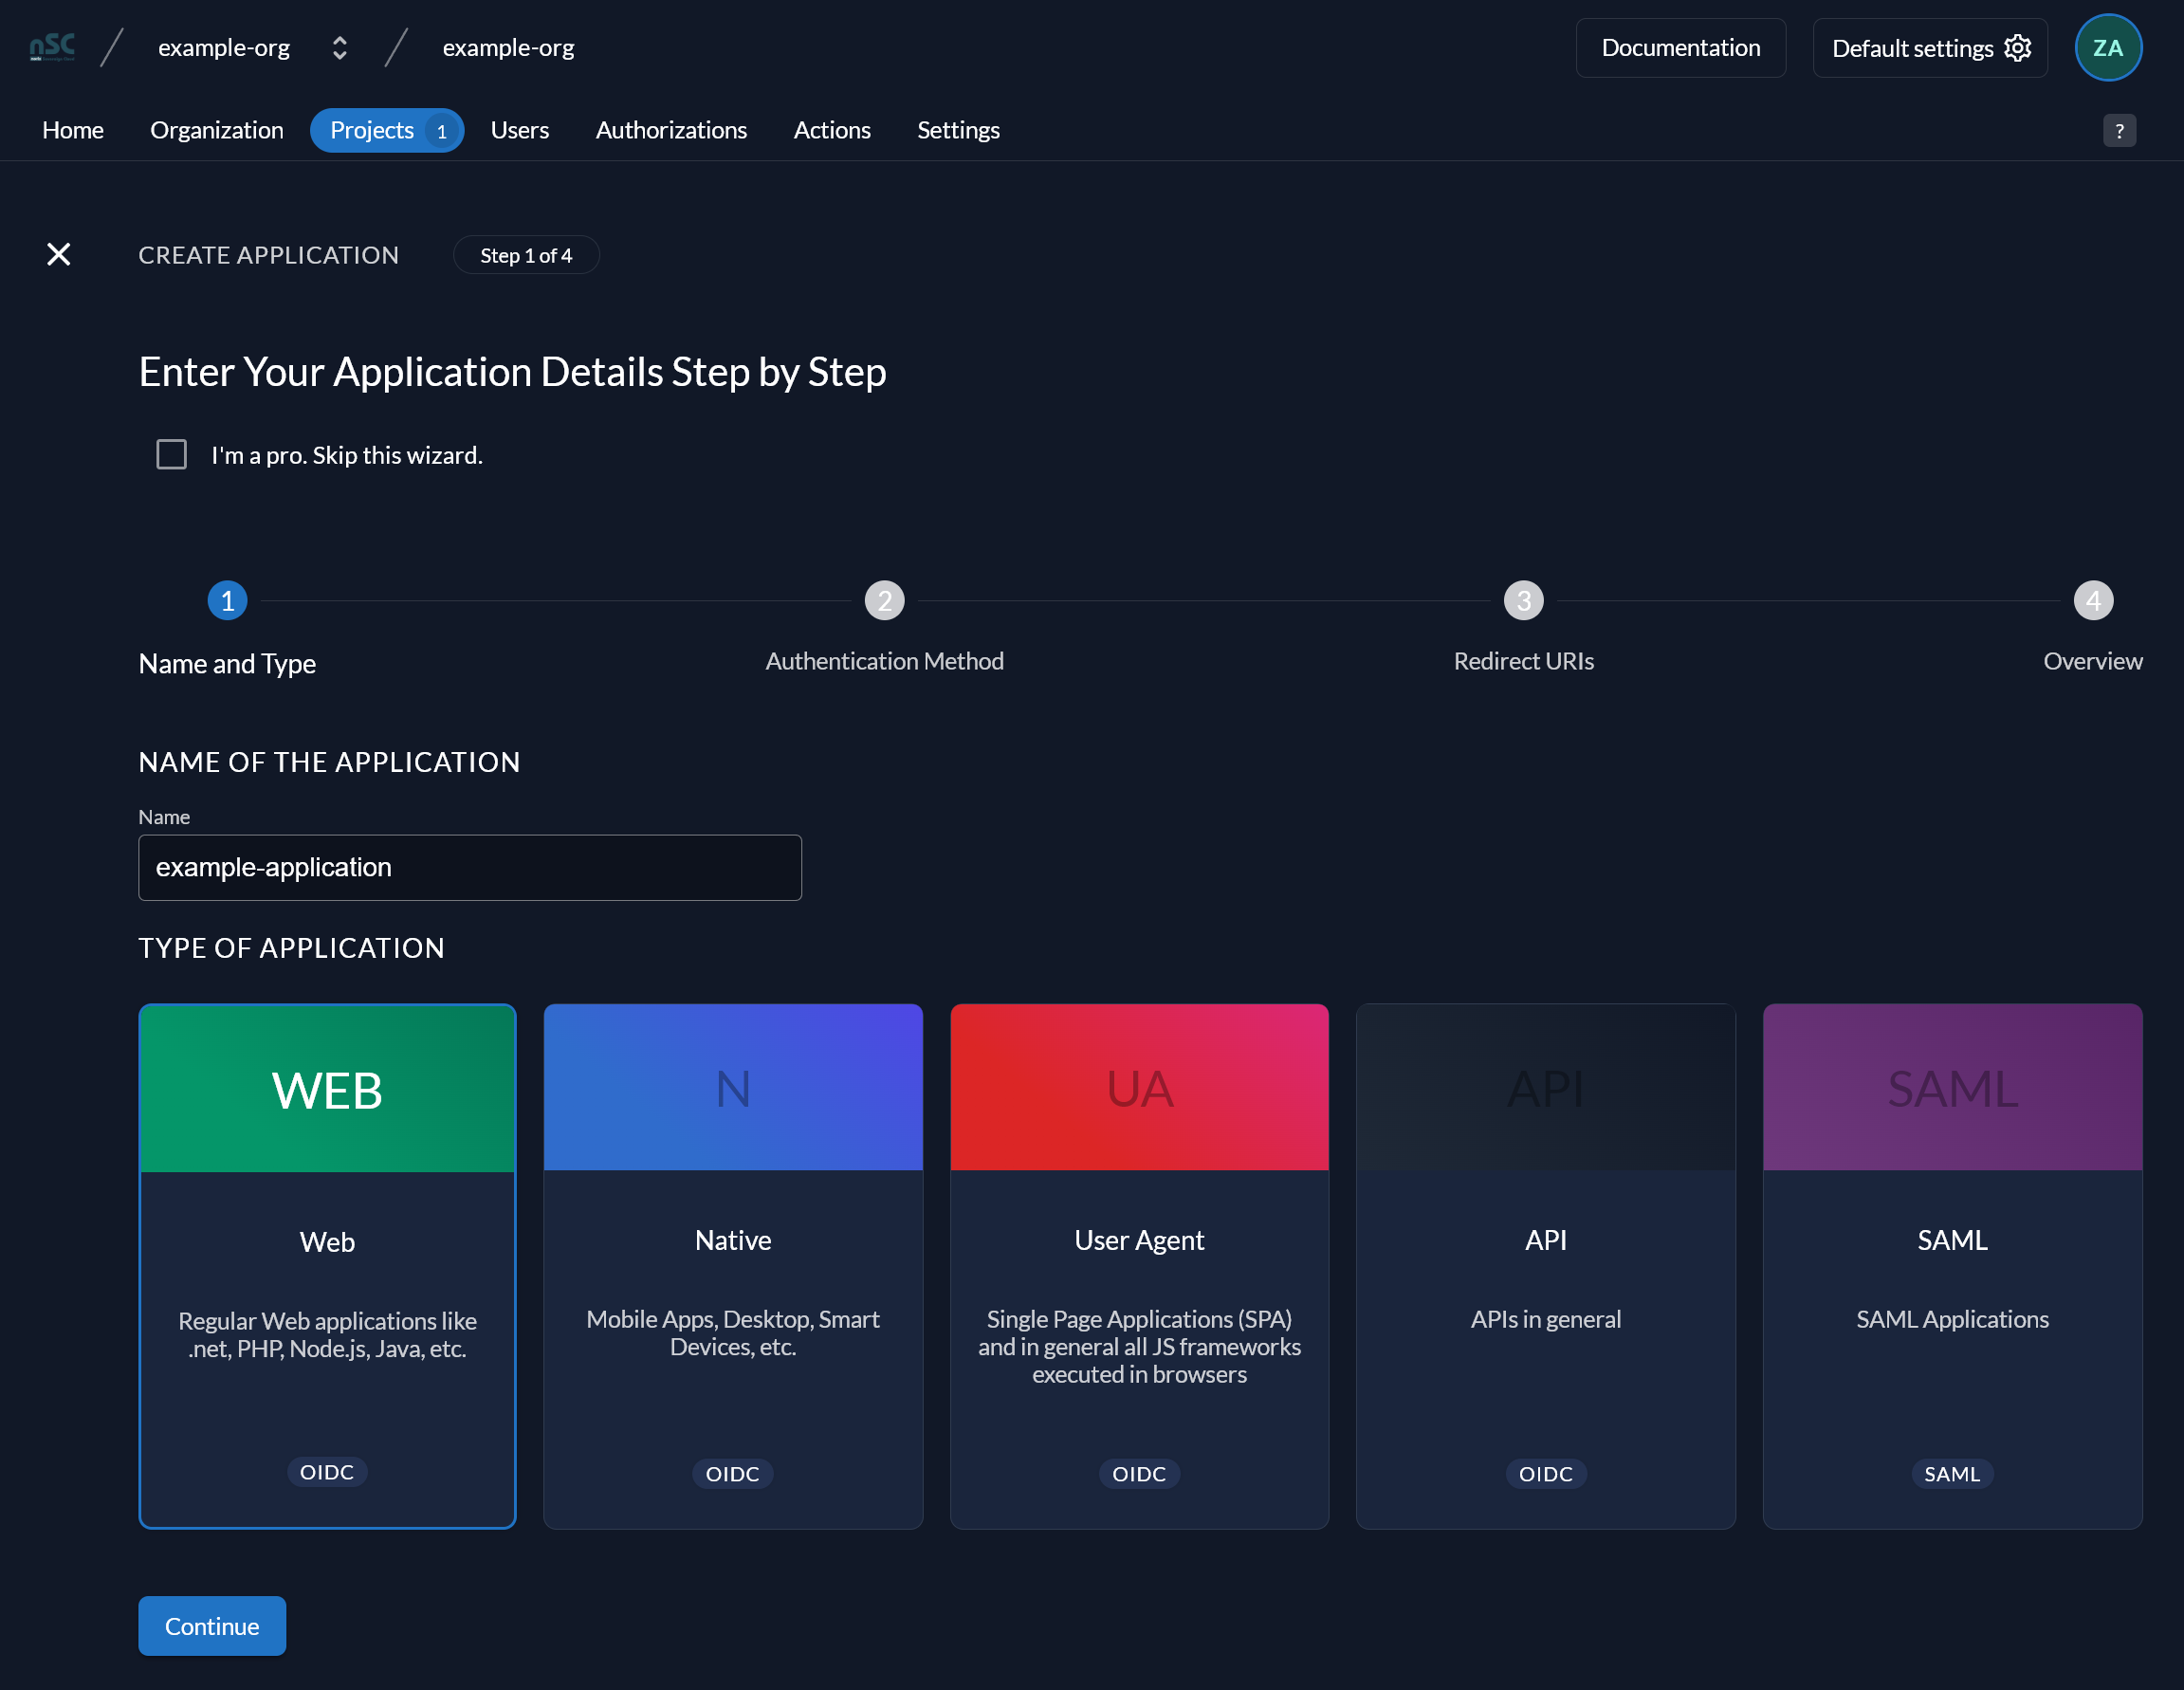Switch to the Authorizations tab
This screenshot has height=1690, width=2184.
[671, 130]
